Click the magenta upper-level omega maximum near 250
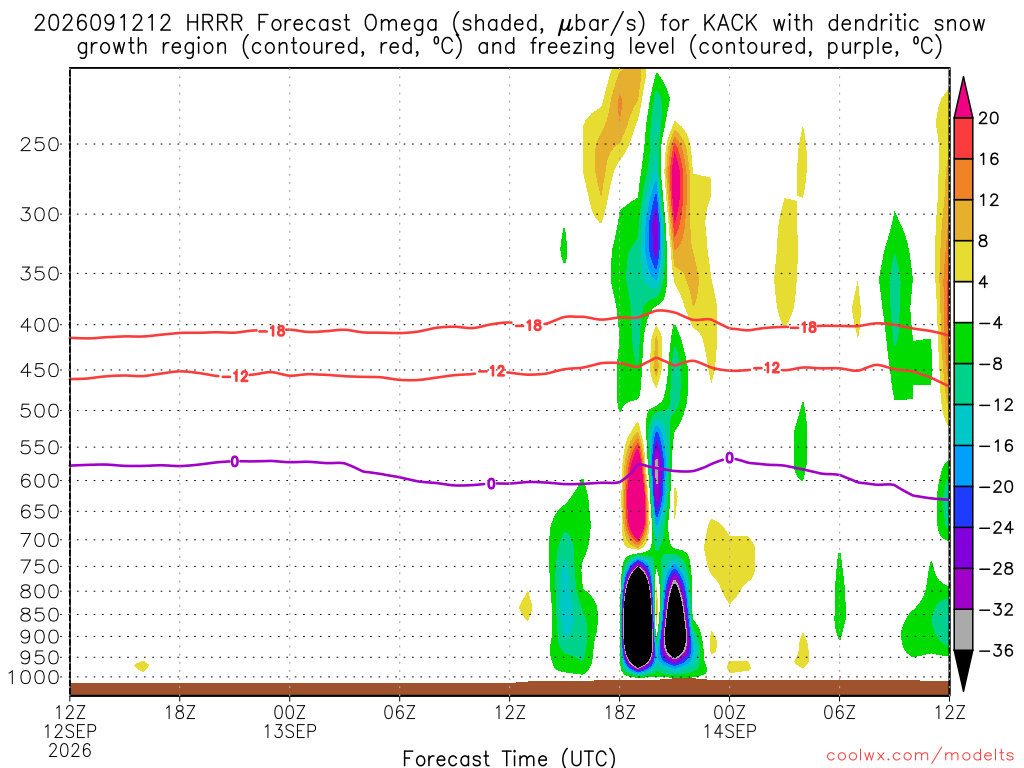 (x=676, y=182)
